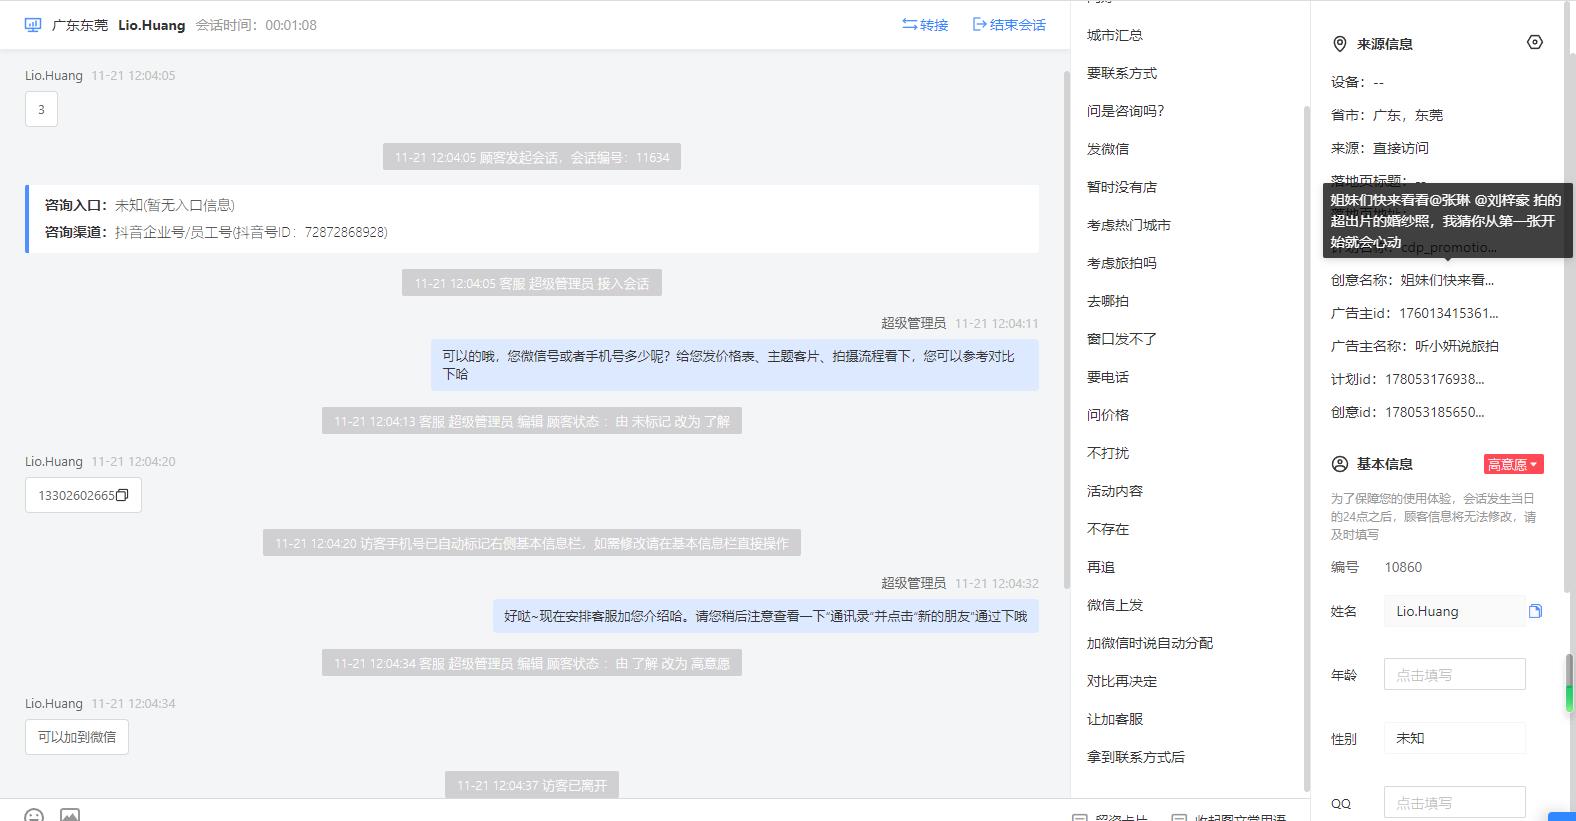Click the 咨询渠道 抖音企业号 info line
This screenshot has height=821, width=1576.
tap(216, 232)
